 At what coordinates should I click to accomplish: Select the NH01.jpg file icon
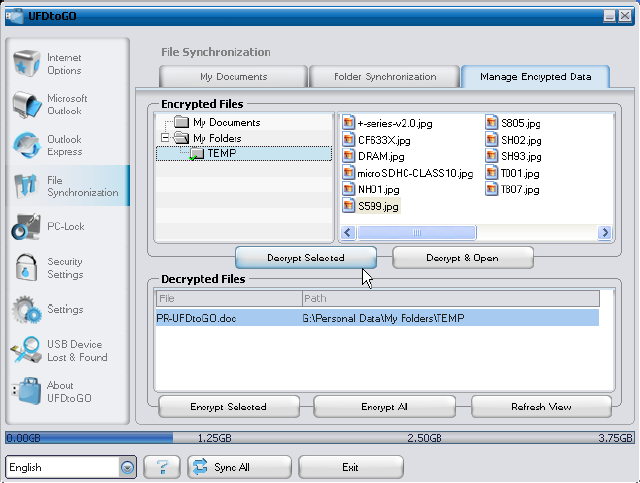coord(348,189)
